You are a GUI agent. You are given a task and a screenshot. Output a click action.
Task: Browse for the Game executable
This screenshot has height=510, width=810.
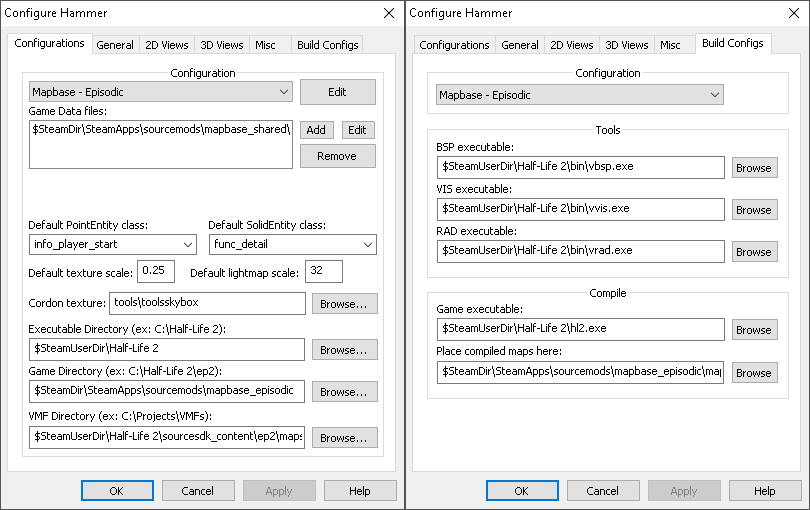click(x=753, y=330)
